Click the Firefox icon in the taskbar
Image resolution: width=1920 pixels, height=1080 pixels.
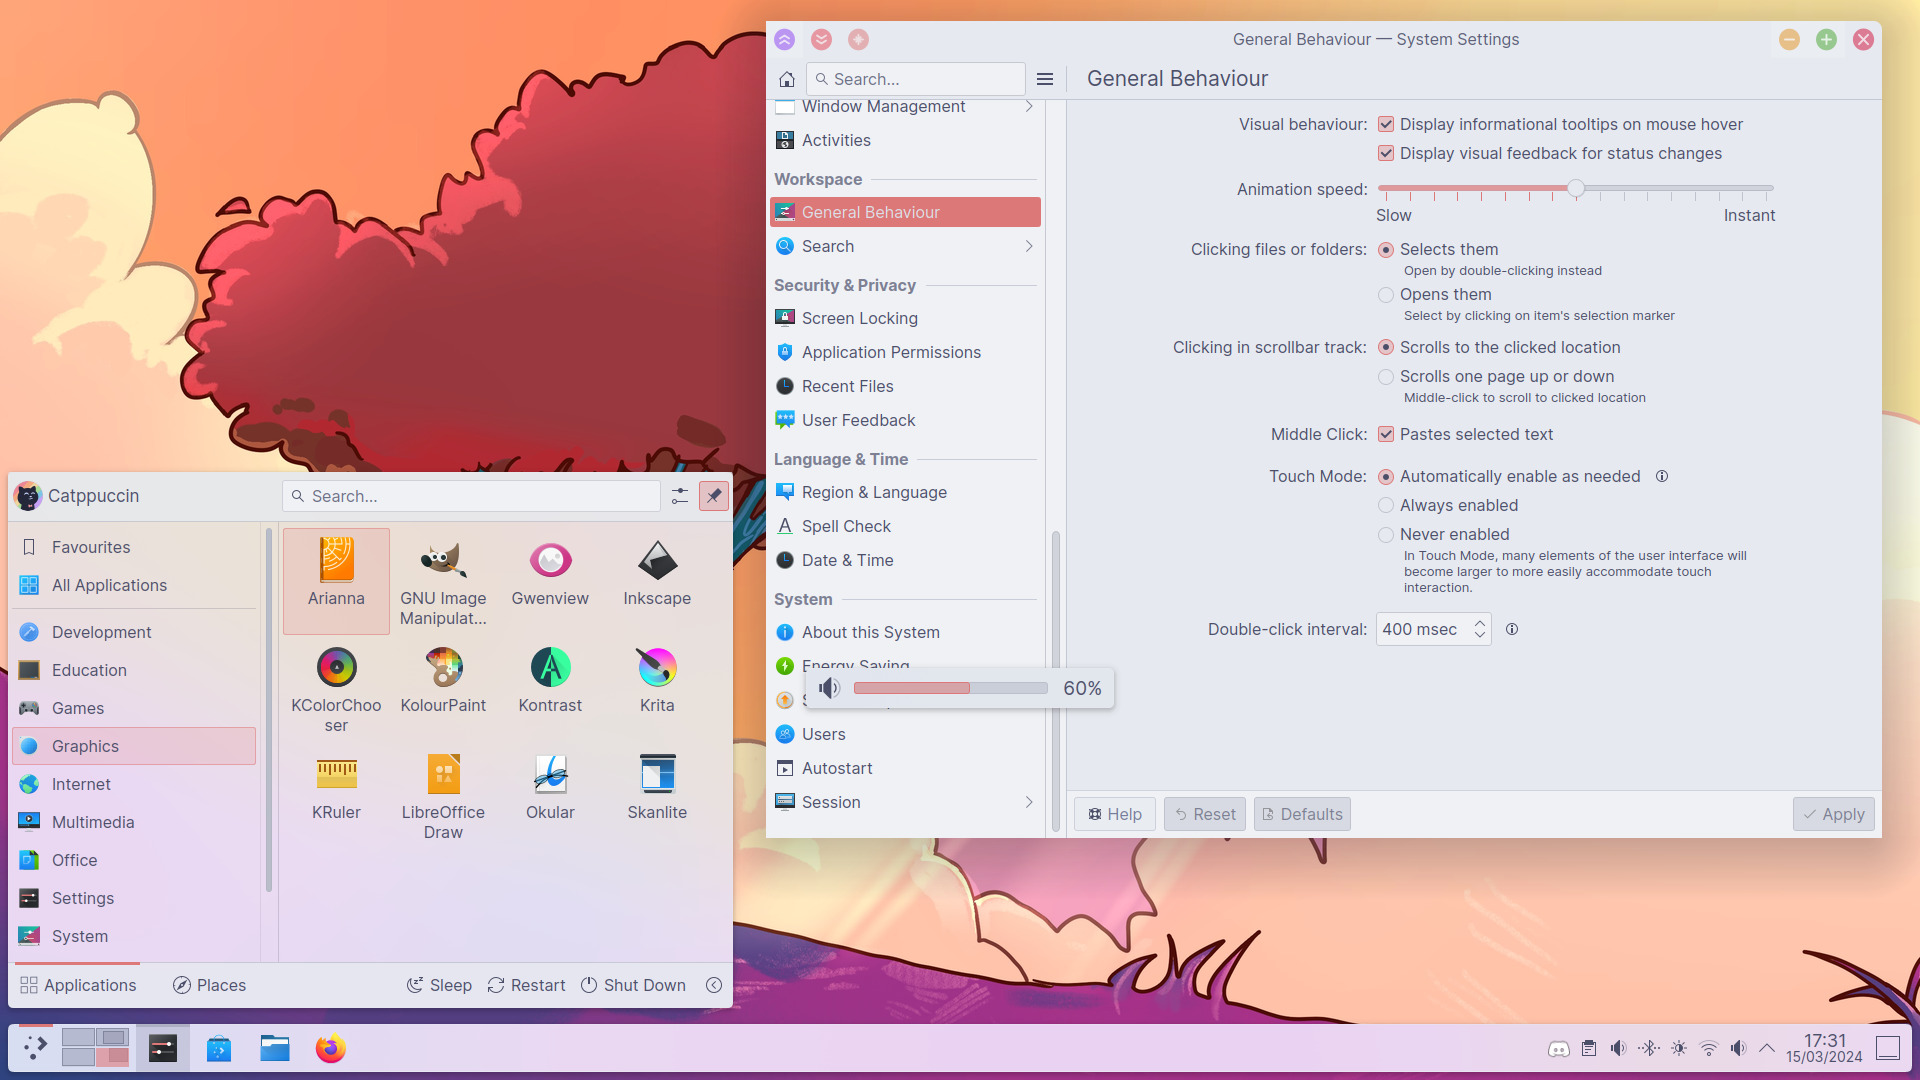point(330,1048)
